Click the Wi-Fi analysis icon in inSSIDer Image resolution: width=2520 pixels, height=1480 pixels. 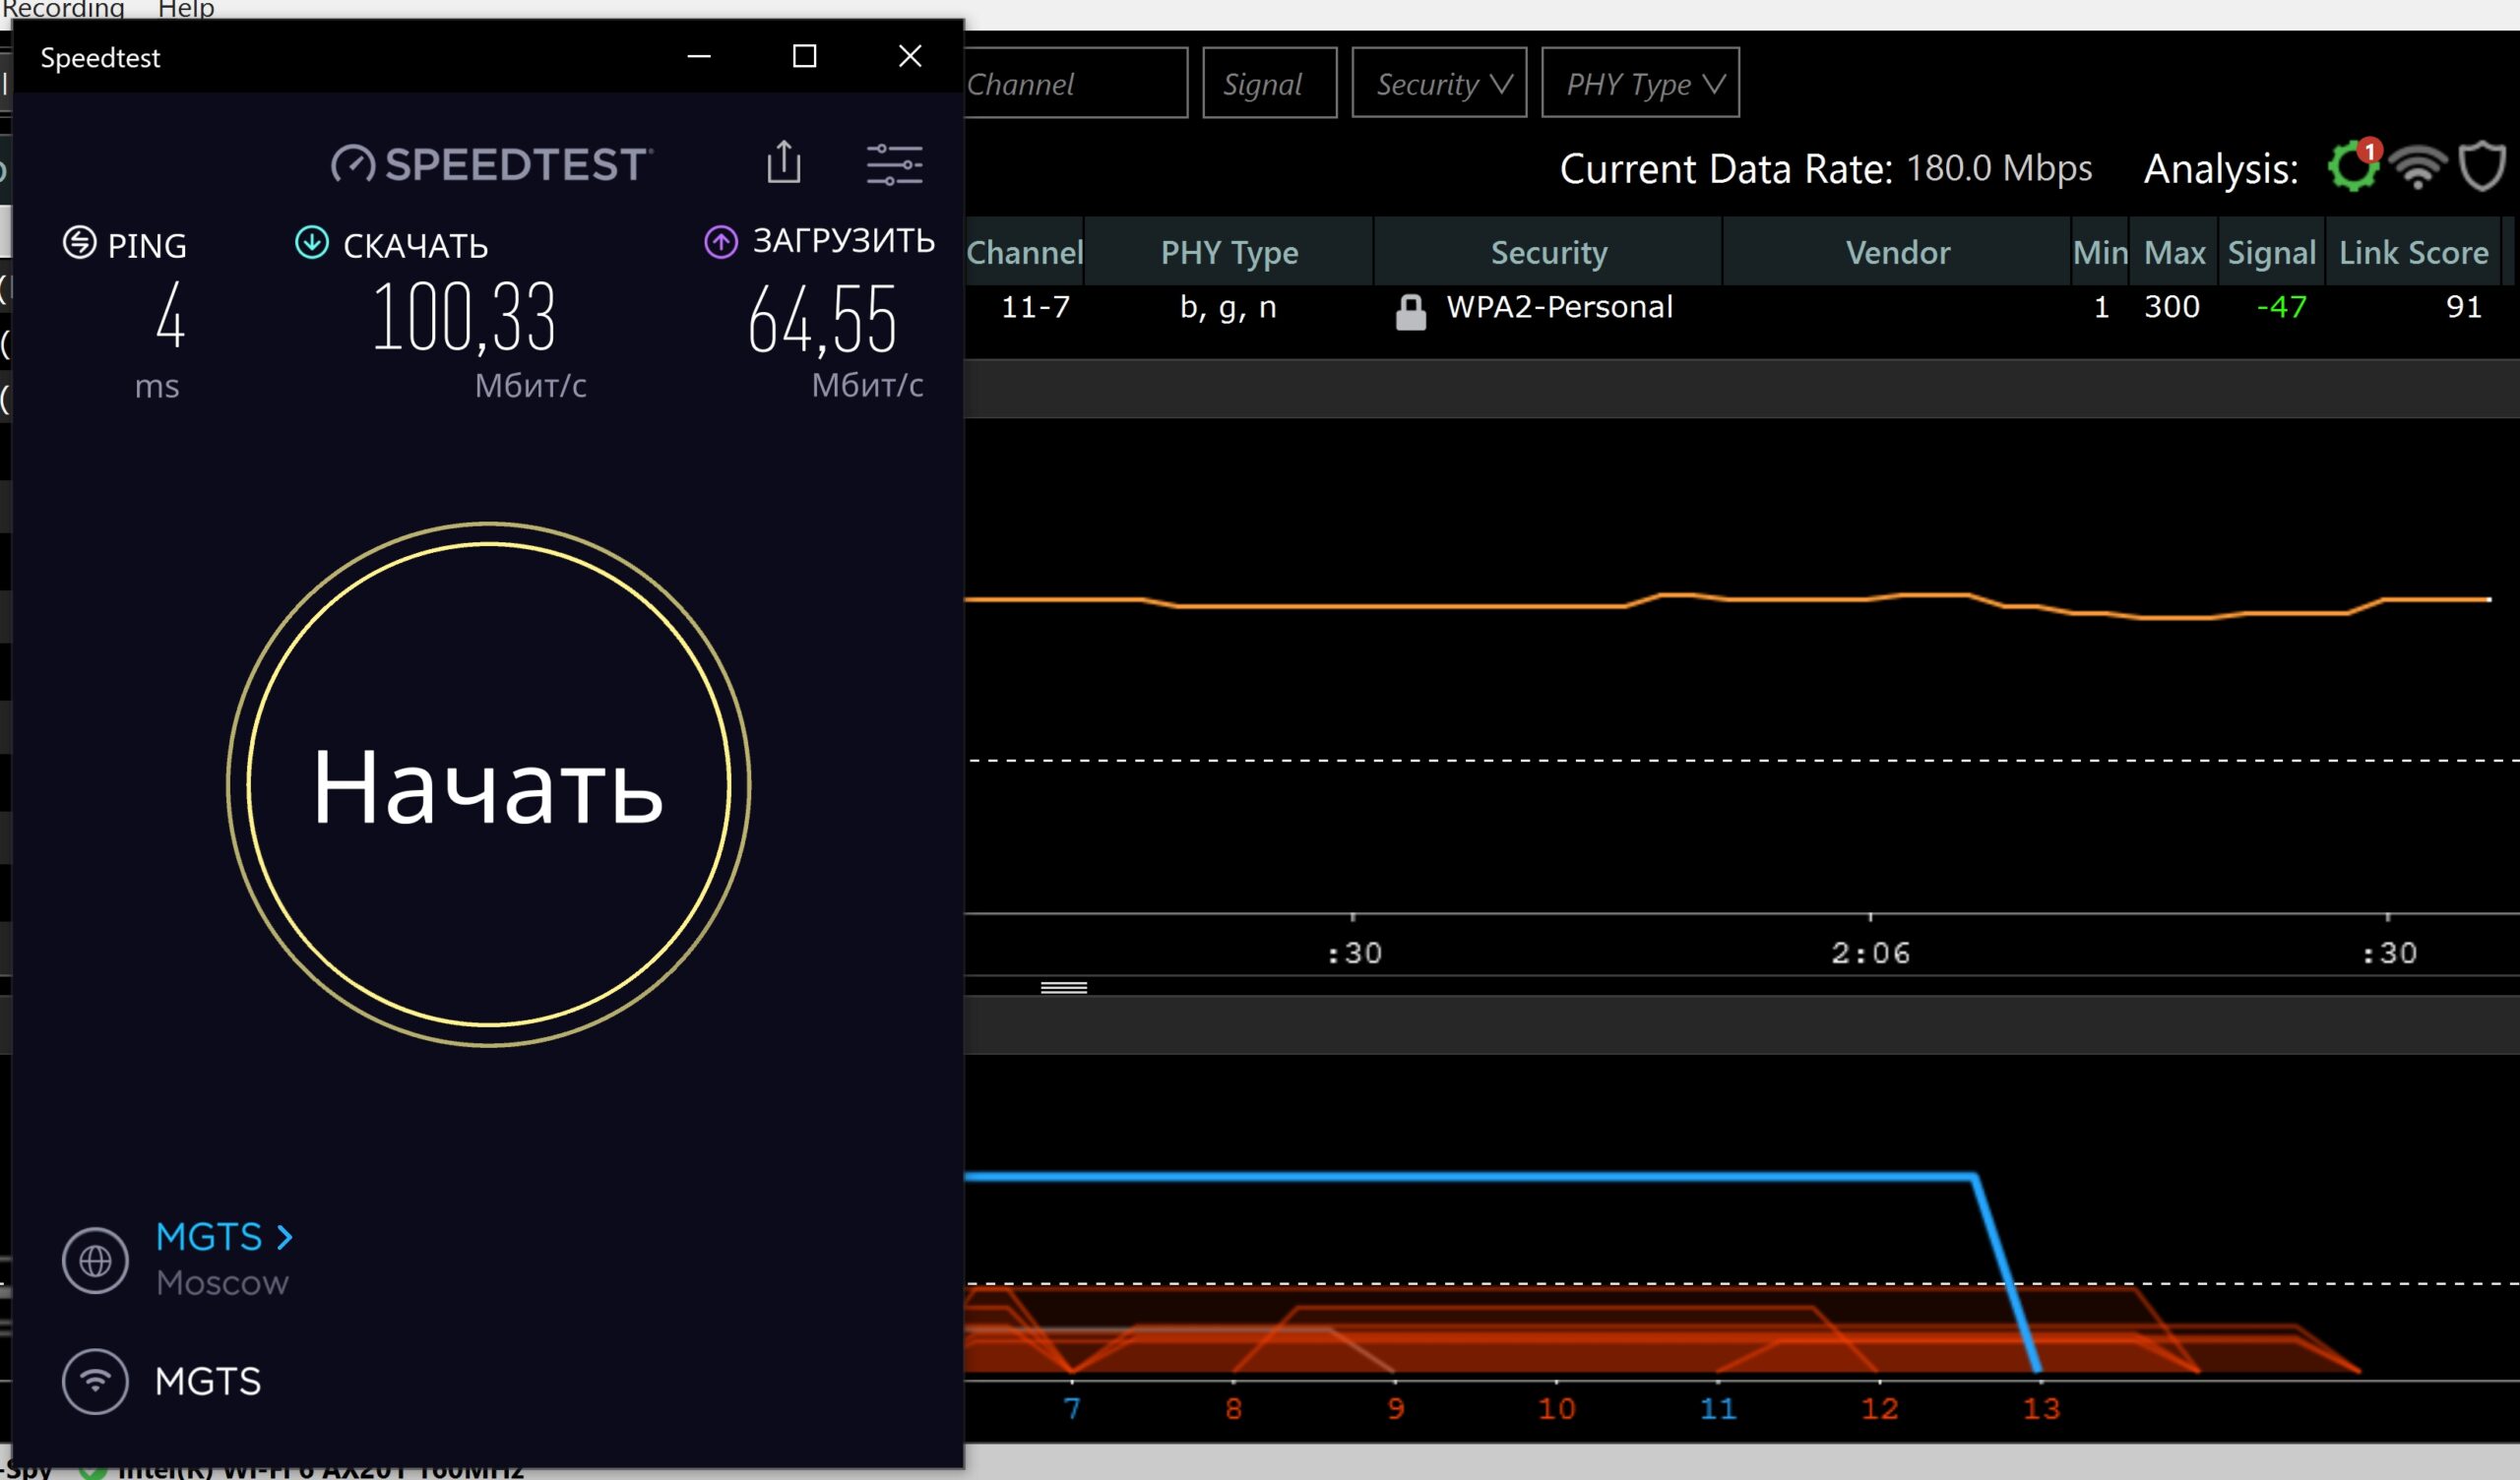coord(2417,167)
